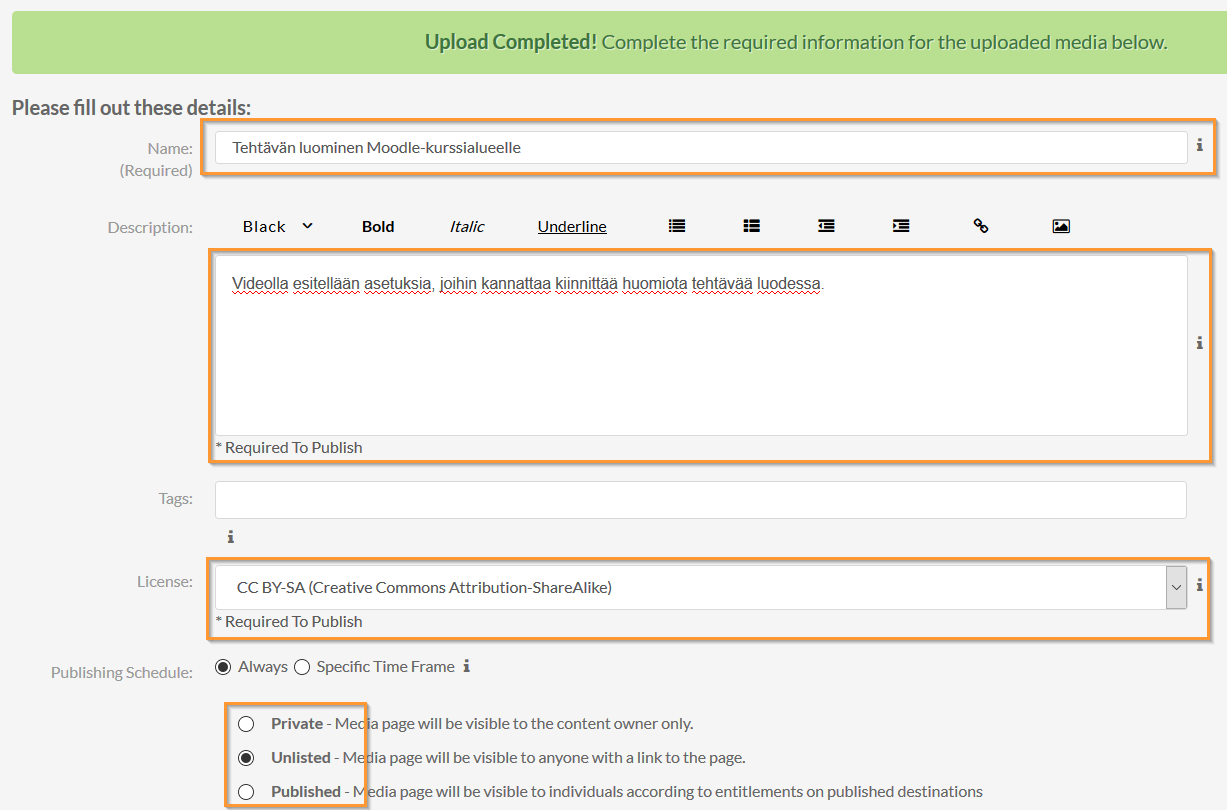Screen dimensions: 1227x810
Task: Select the Published visibility option
Action: 246,792
